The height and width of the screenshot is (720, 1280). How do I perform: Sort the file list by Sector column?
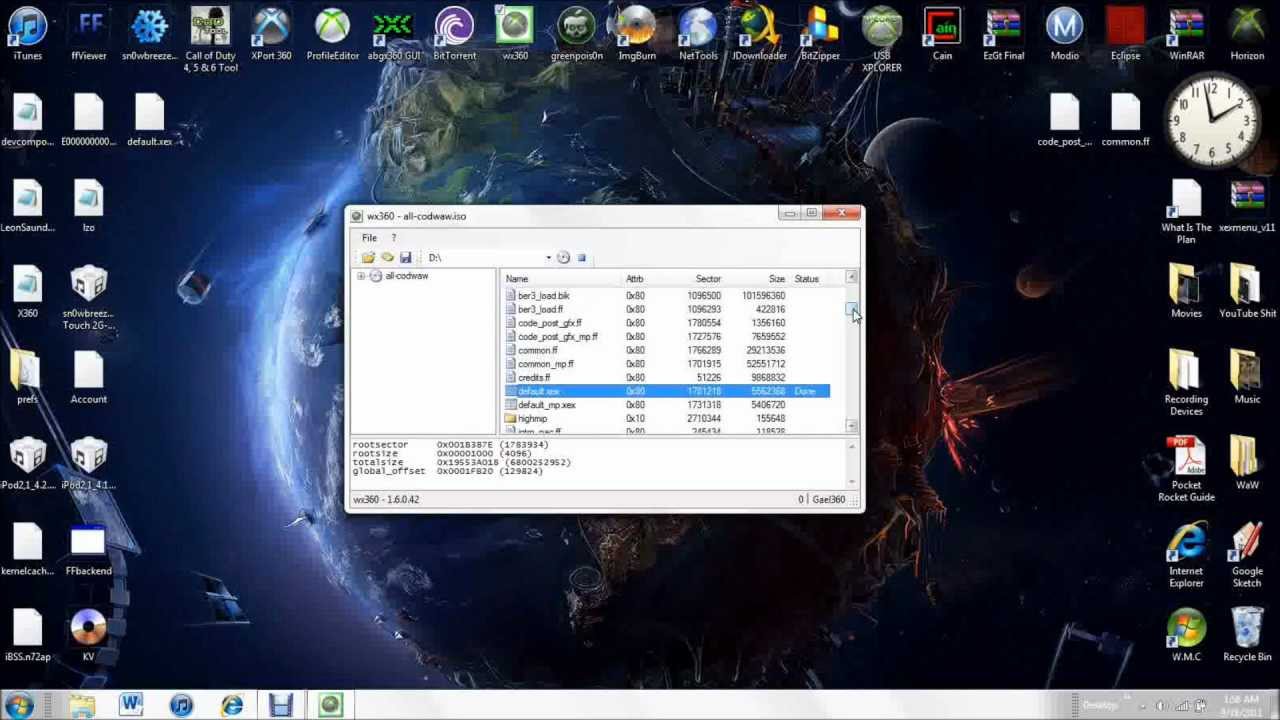pyautogui.click(x=708, y=279)
